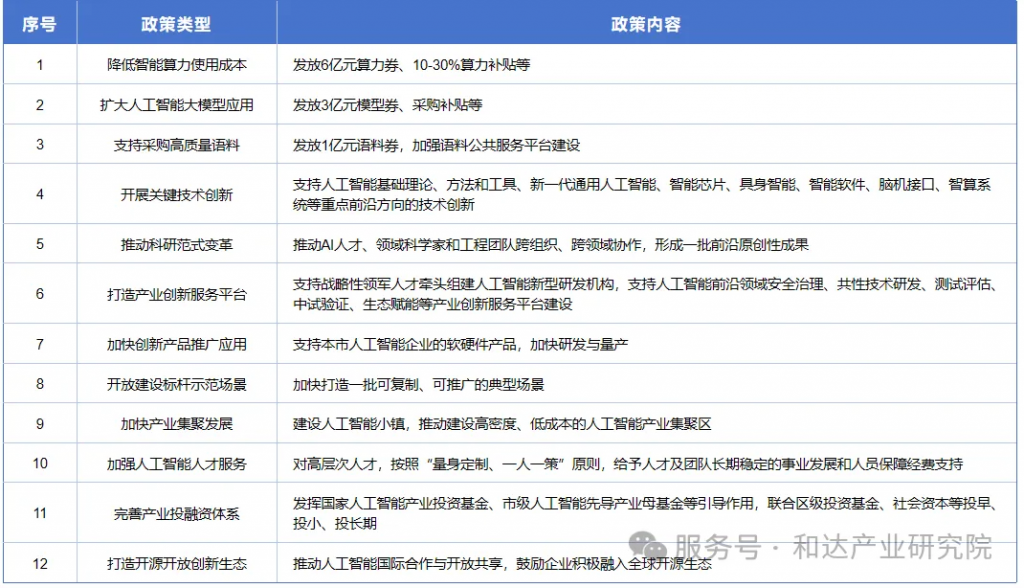Select the 开展关键技术创新 cell
Image resolution: width=1024 pixels, height=588 pixels.
point(177,194)
